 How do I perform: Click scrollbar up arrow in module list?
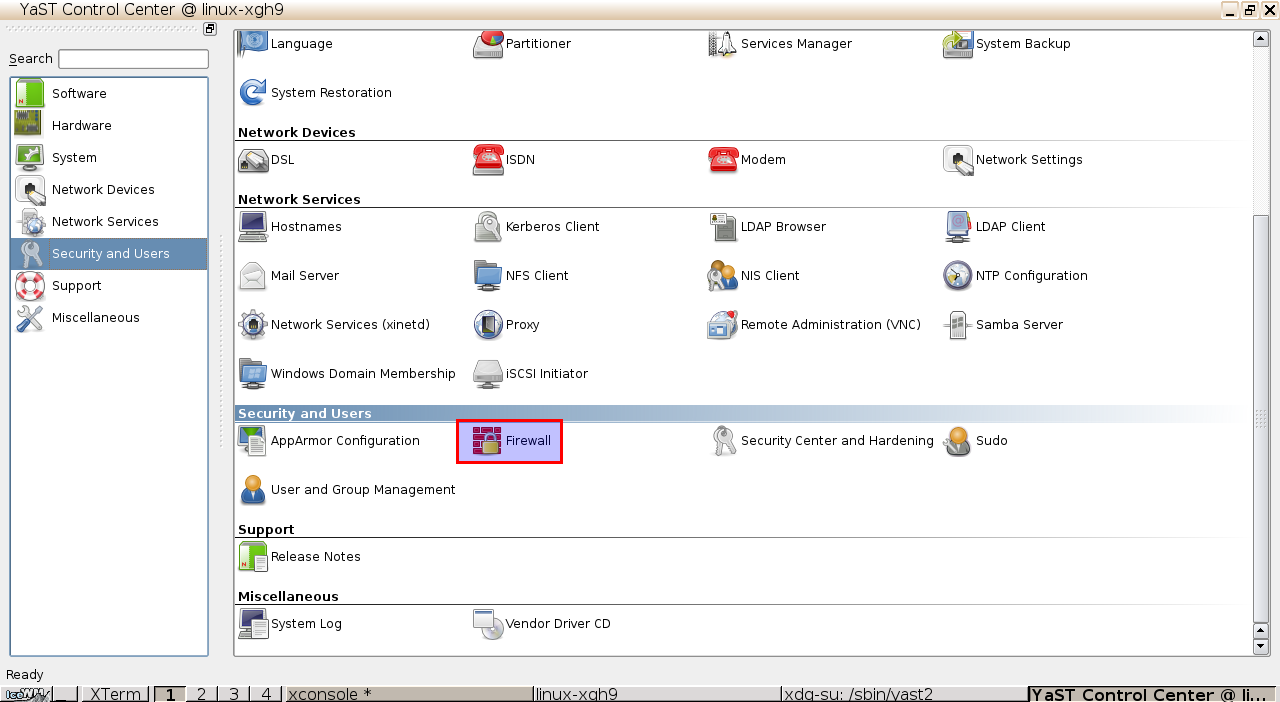pyautogui.click(x=1260, y=39)
